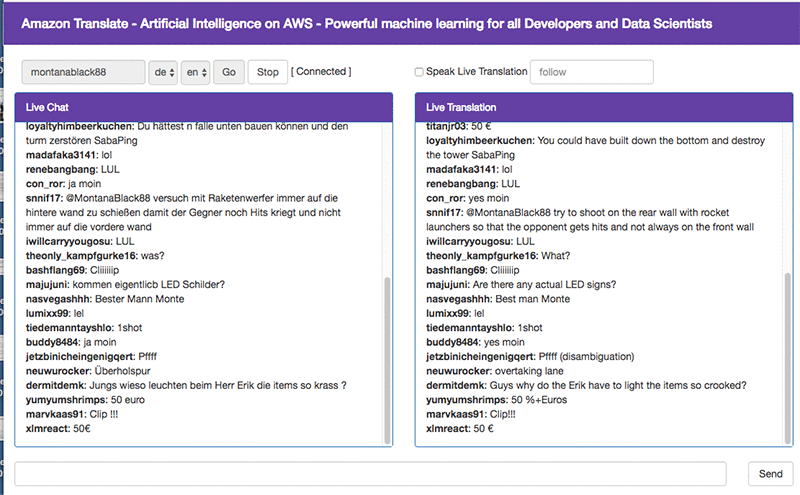Click the Live Translation panel scrollbar
This screenshot has width=800, height=495.
click(x=788, y=357)
